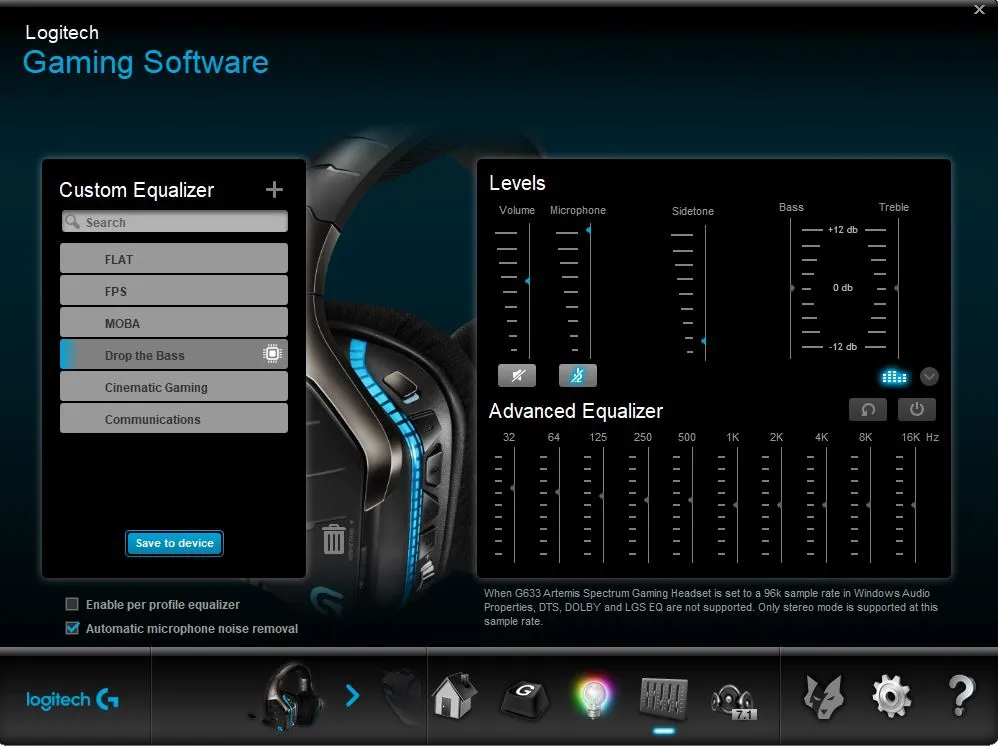Select the Drop the Bass preset

click(x=174, y=354)
